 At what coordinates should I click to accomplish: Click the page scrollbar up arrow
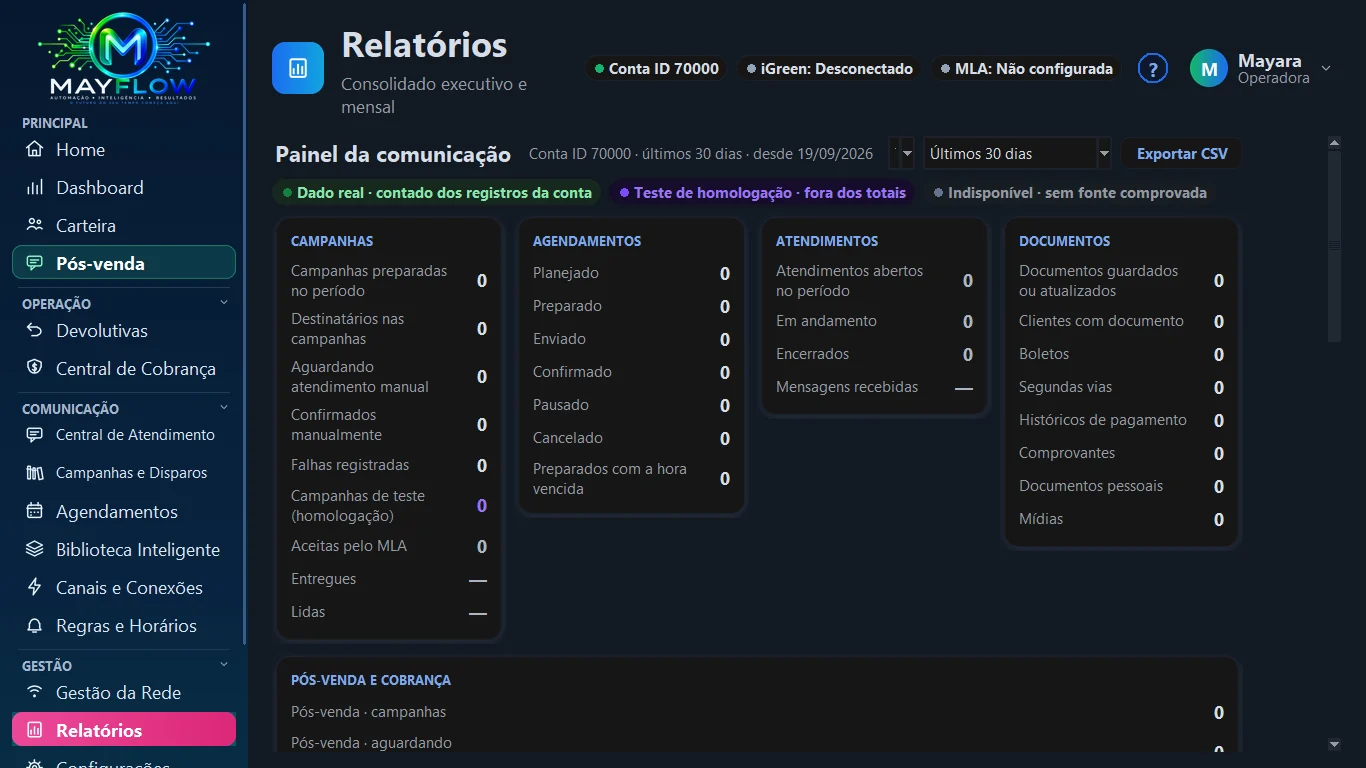click(x=1334, y=143)
